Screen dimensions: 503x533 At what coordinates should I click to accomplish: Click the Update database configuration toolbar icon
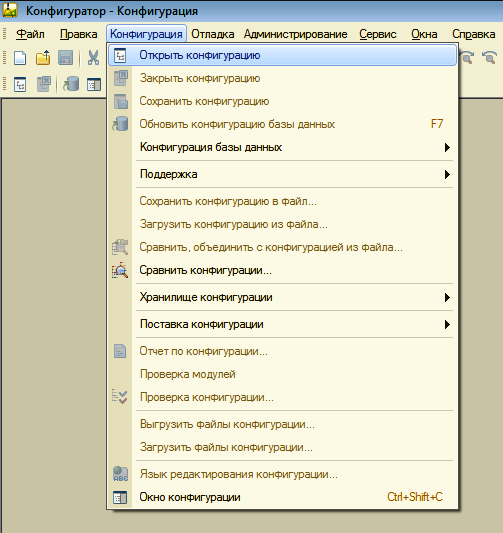[x=71, y=84]
